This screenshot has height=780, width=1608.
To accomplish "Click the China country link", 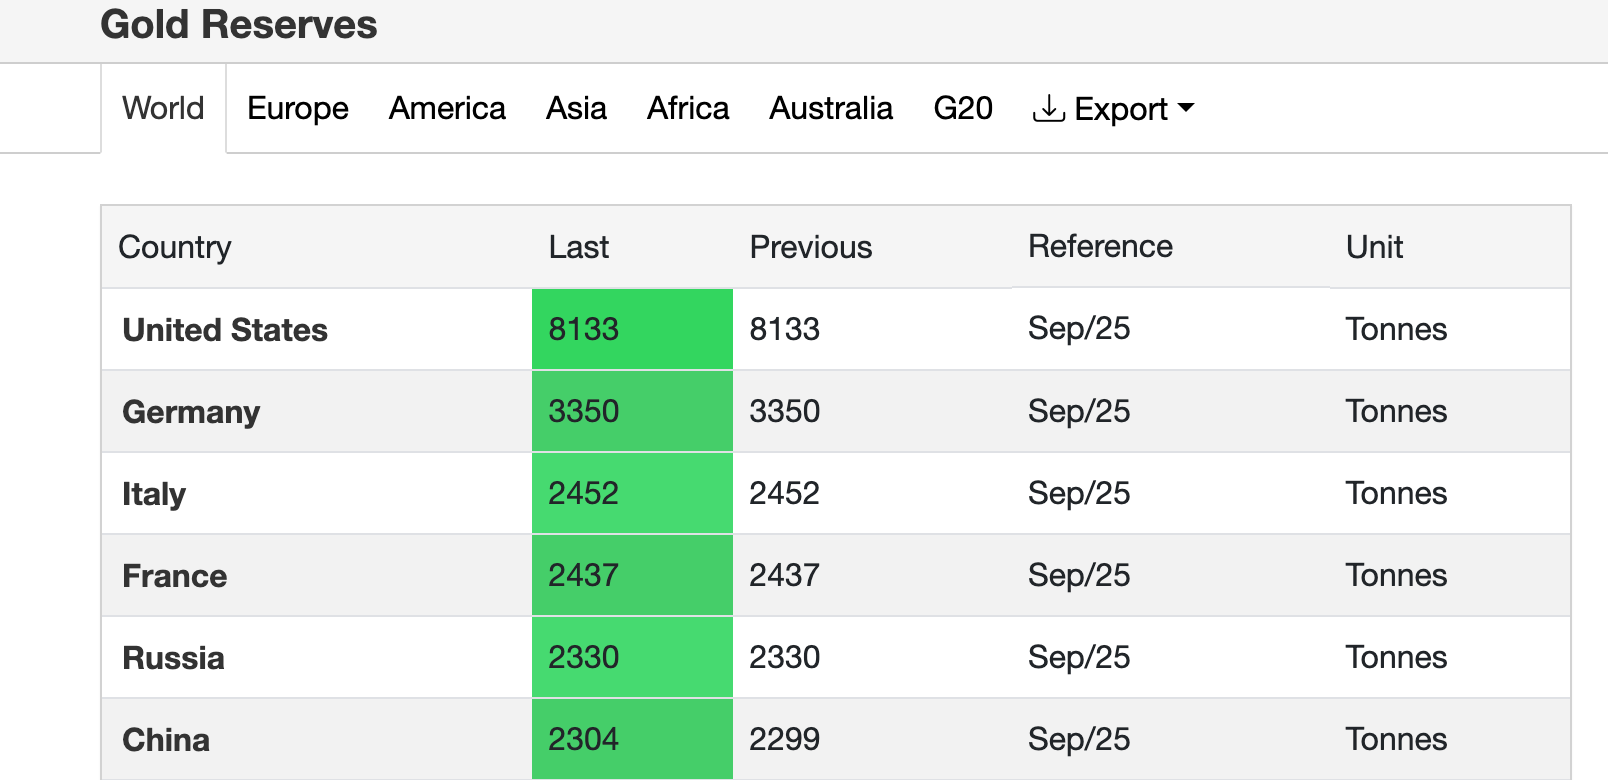I will [x=166, y=740].
